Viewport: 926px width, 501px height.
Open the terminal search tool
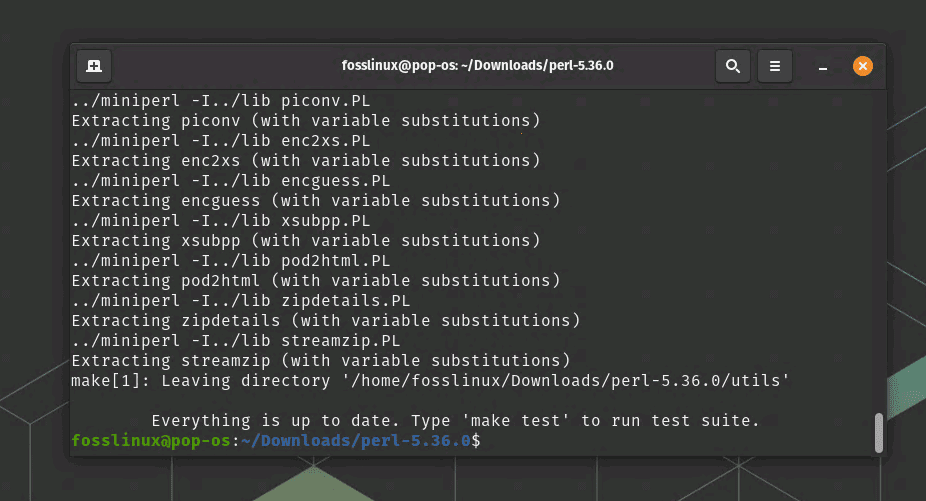click(x=733, y=66)
